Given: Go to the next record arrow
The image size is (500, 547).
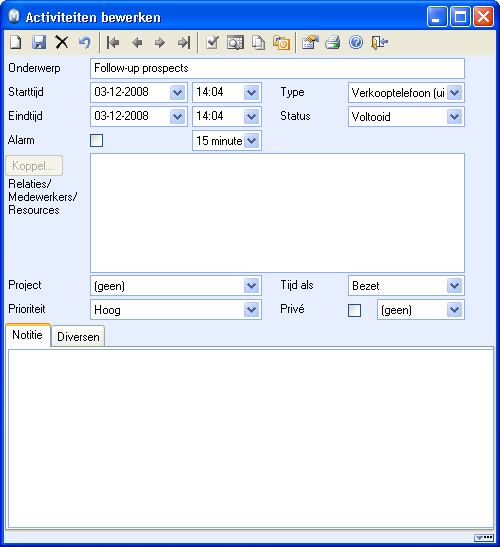Looking at the screenshot, I should [x=160, y=43].
